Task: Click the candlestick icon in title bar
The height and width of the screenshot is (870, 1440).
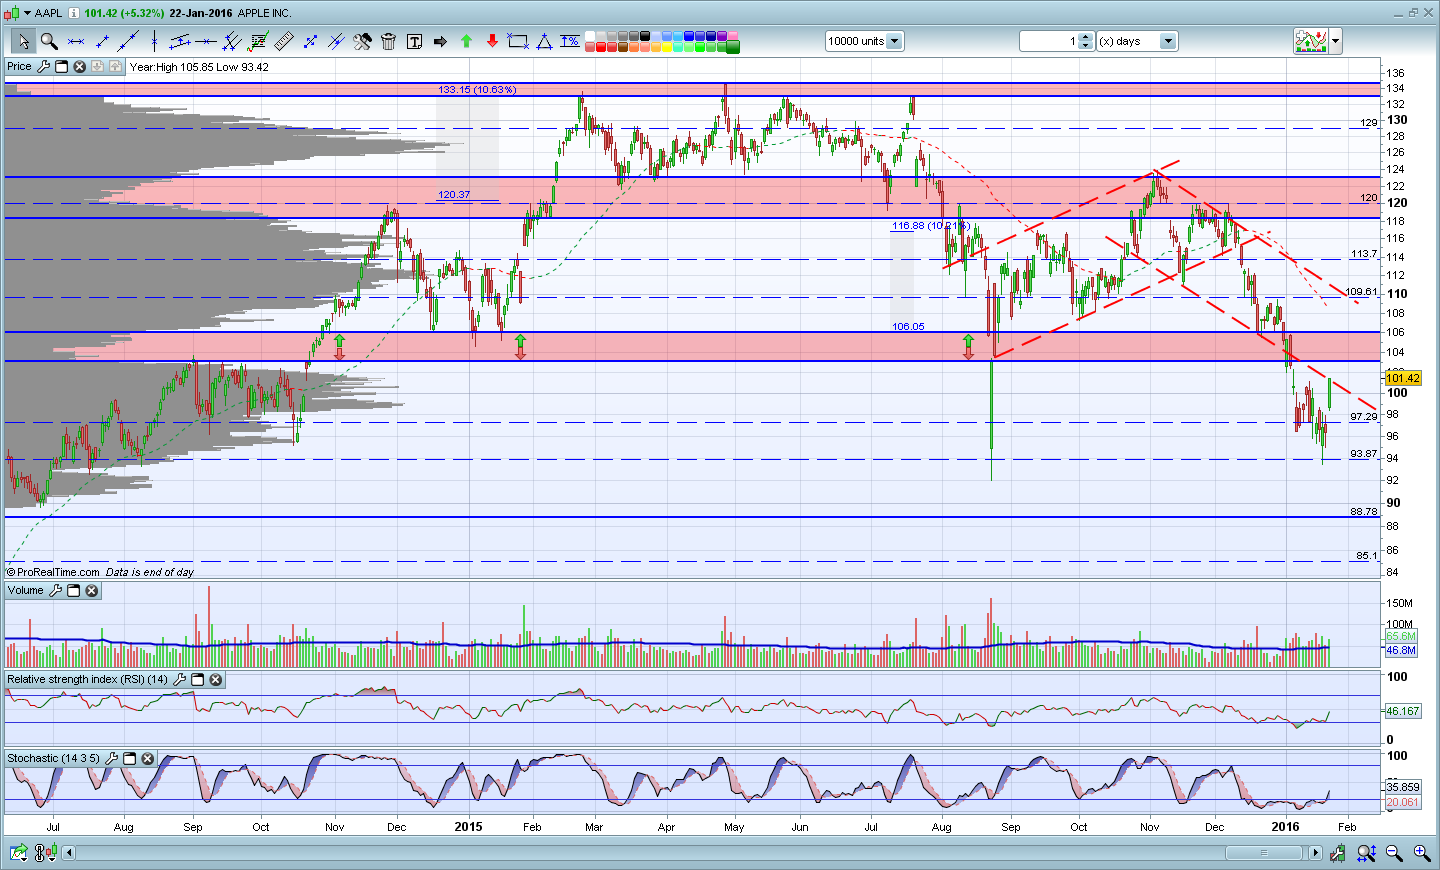Action: point(11,13)
